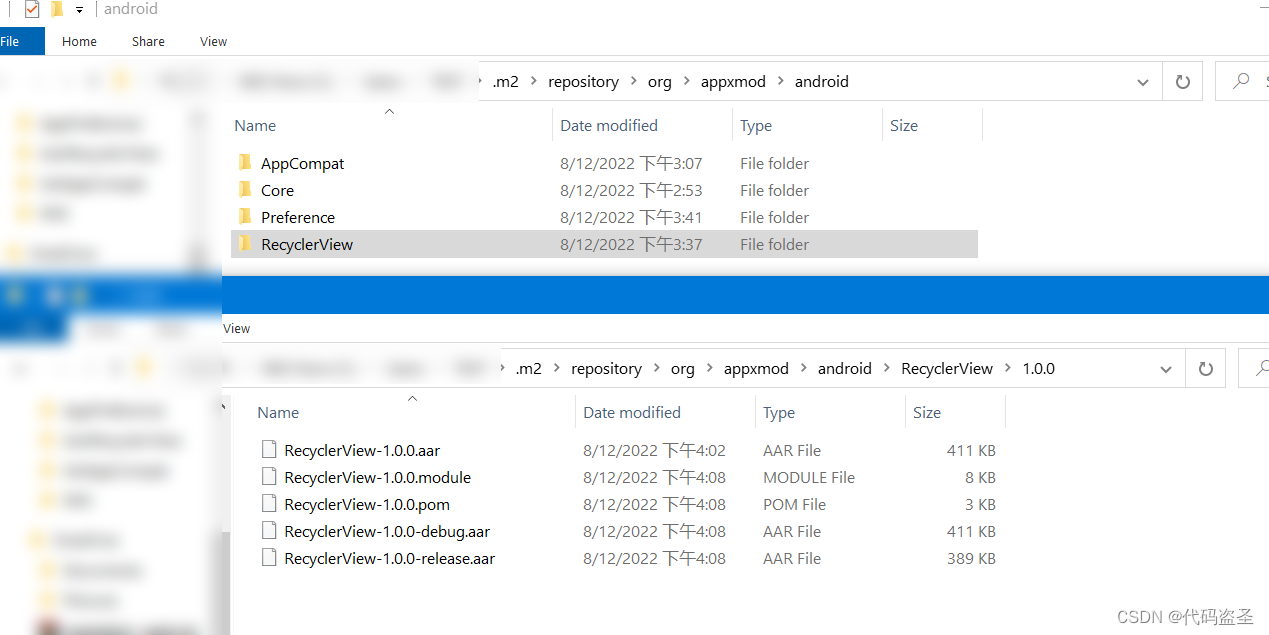This screenshot has width=1269, height=635.
Task: Expand lower address bar history dropdown
Action: coord(1166,369)
